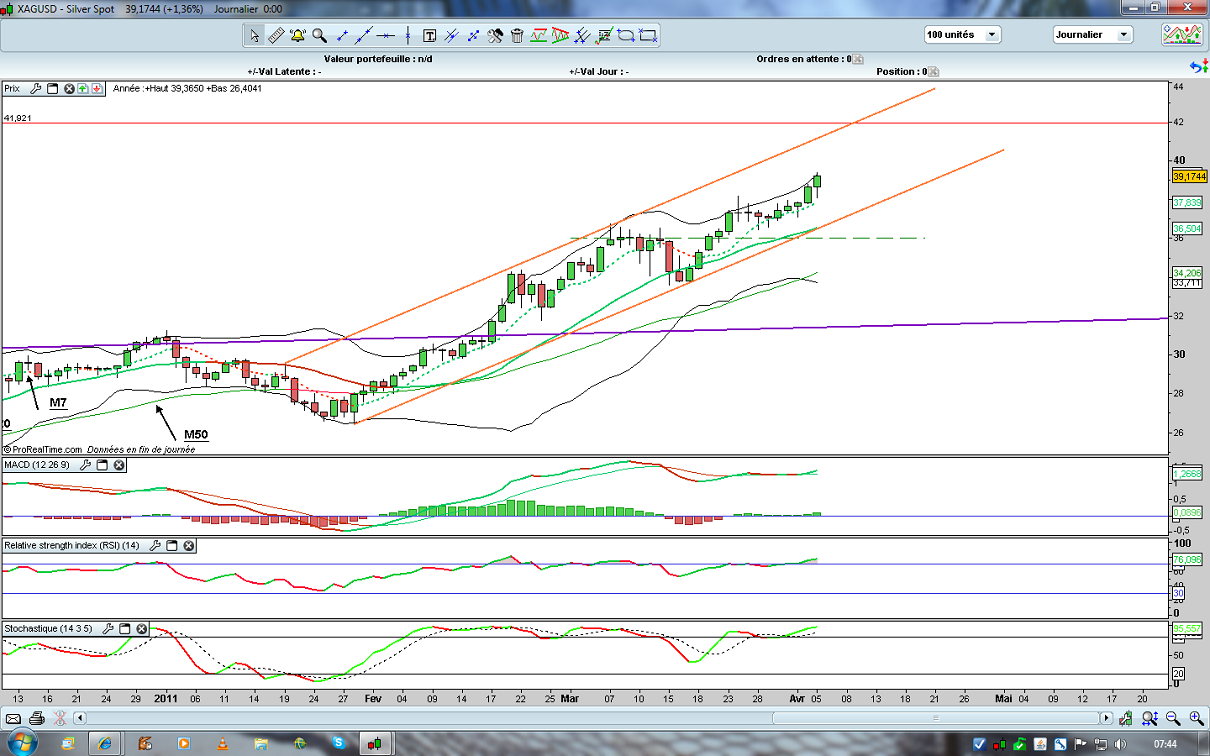1210x756 pixels.
Task: Toggle the Stochastique panel window size
Action: [125, 629]
